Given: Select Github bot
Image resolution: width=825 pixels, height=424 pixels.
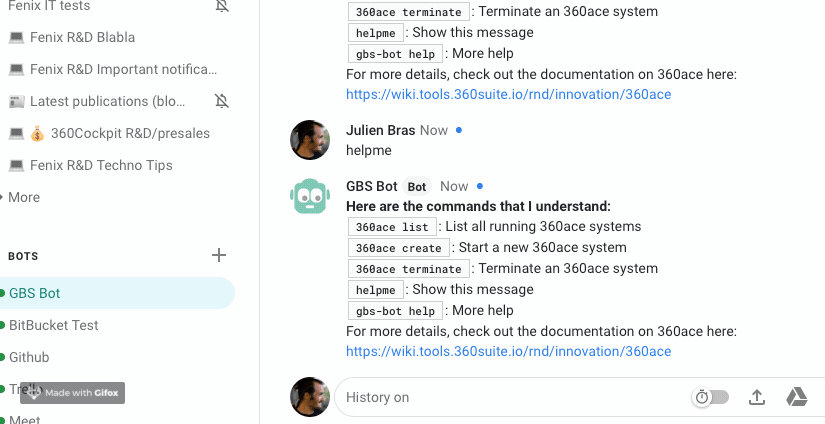Looking at the screenshot, I should pyautogui.click(x=29, y=357).
